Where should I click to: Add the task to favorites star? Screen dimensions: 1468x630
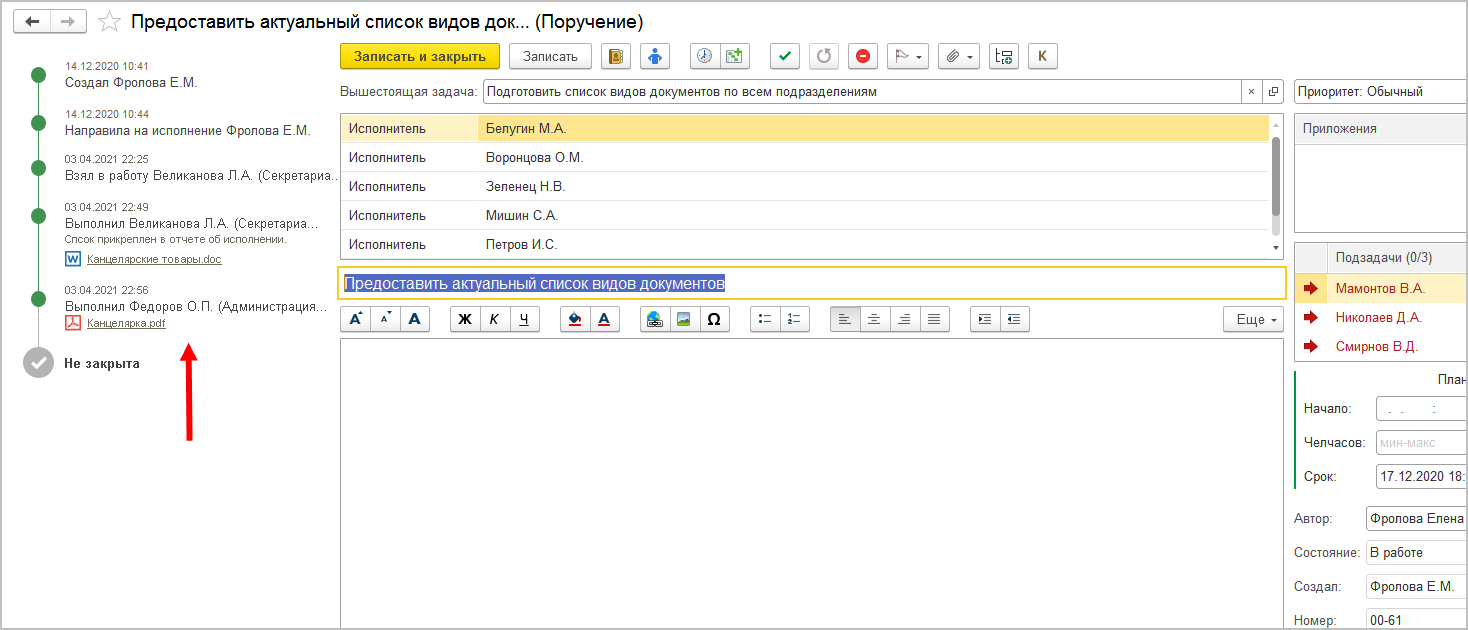[110, 21]
